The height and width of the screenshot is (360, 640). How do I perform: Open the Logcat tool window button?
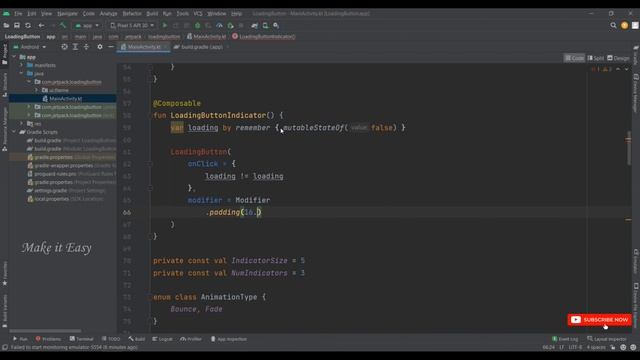tap(162, 339)
